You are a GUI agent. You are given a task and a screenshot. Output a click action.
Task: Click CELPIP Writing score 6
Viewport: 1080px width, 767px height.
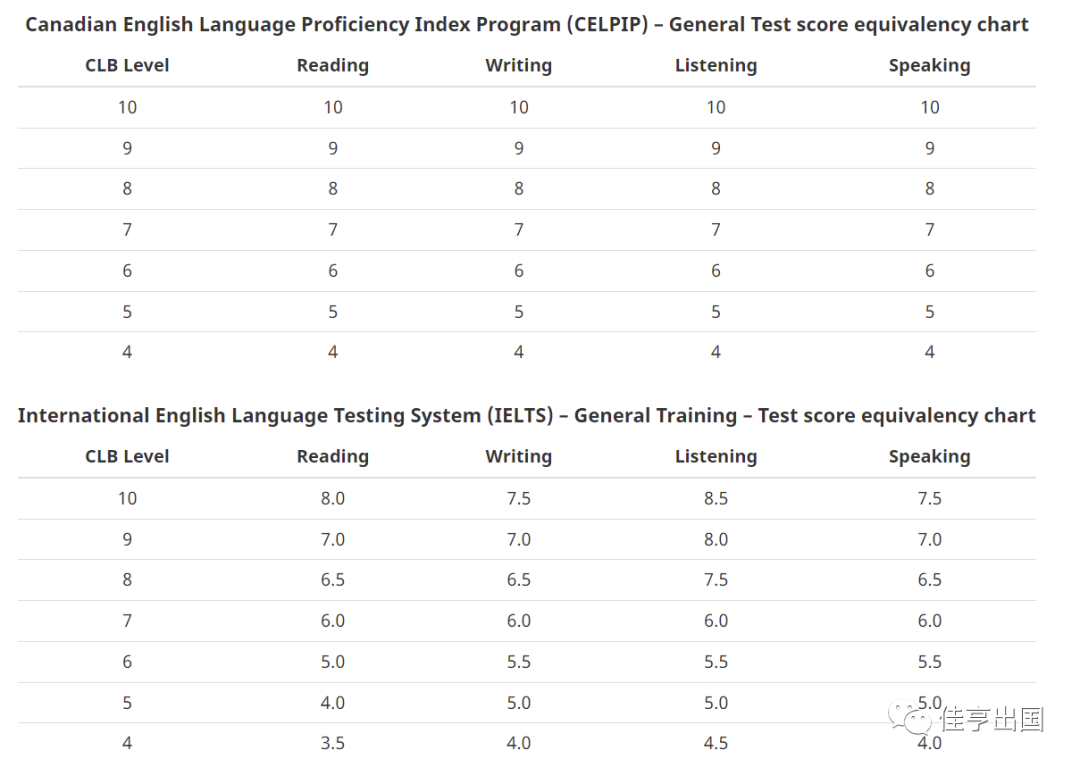coord(519,271)
